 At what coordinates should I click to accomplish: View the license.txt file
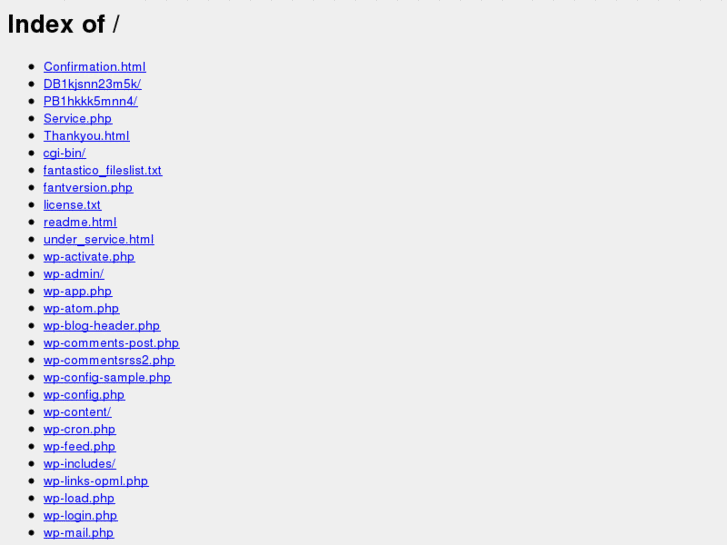[x=72, y=205]
